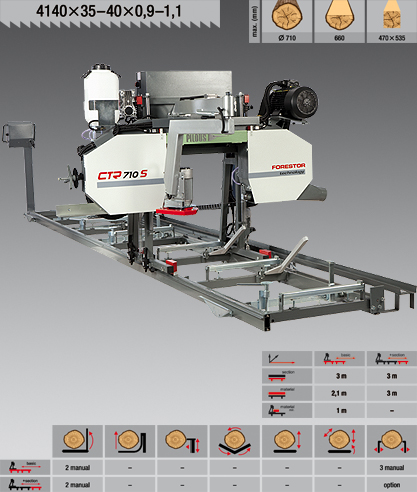Click the red blade guide guard on the sawmill
The height and width of the screenshot is (492, 417).
tap(177, 211)
